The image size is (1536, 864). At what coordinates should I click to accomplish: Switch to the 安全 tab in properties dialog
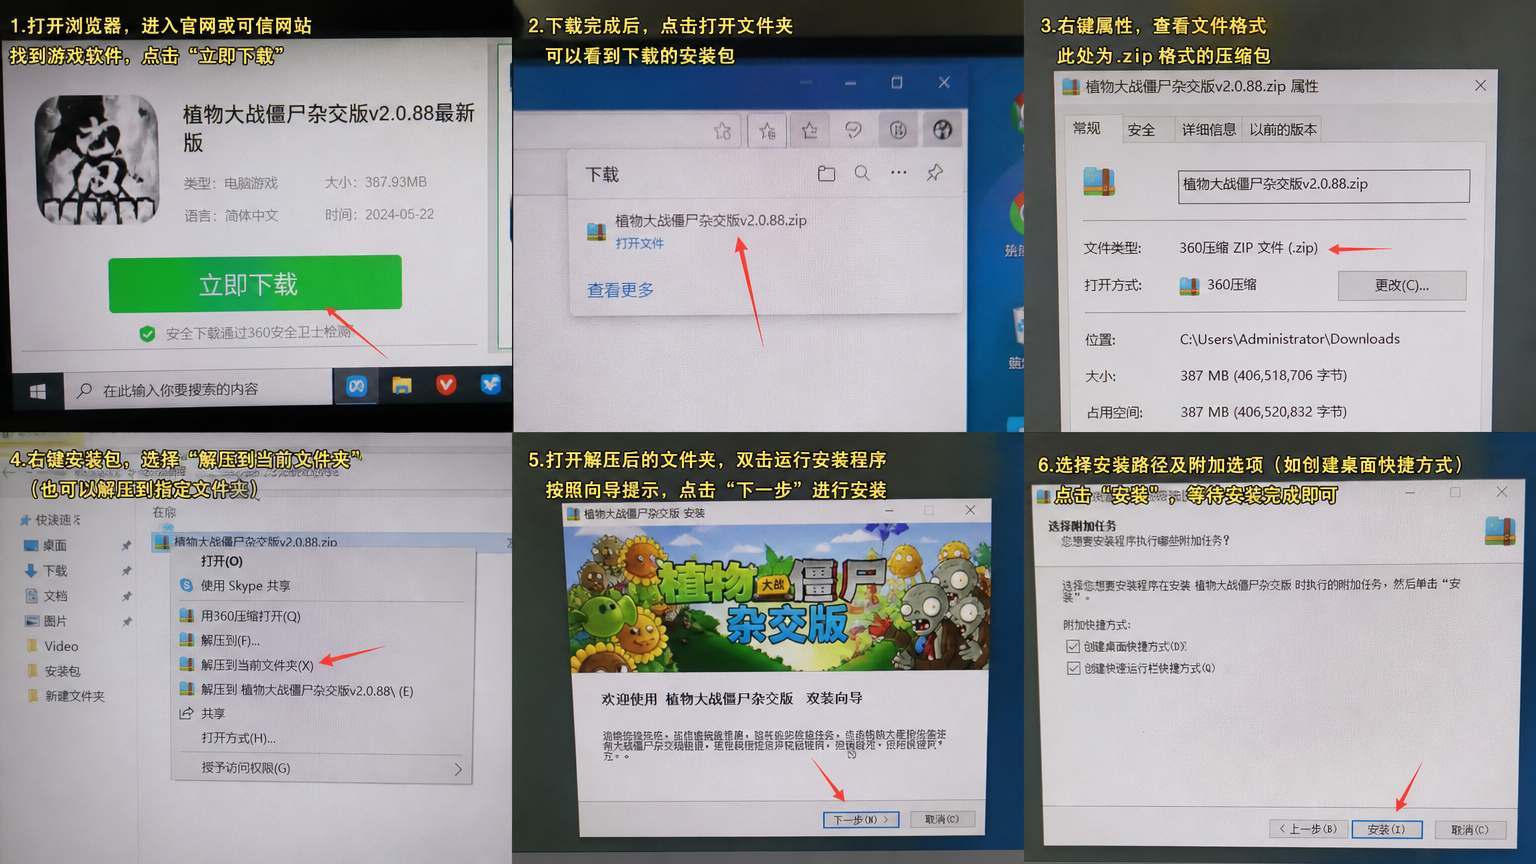(1141, 130)
